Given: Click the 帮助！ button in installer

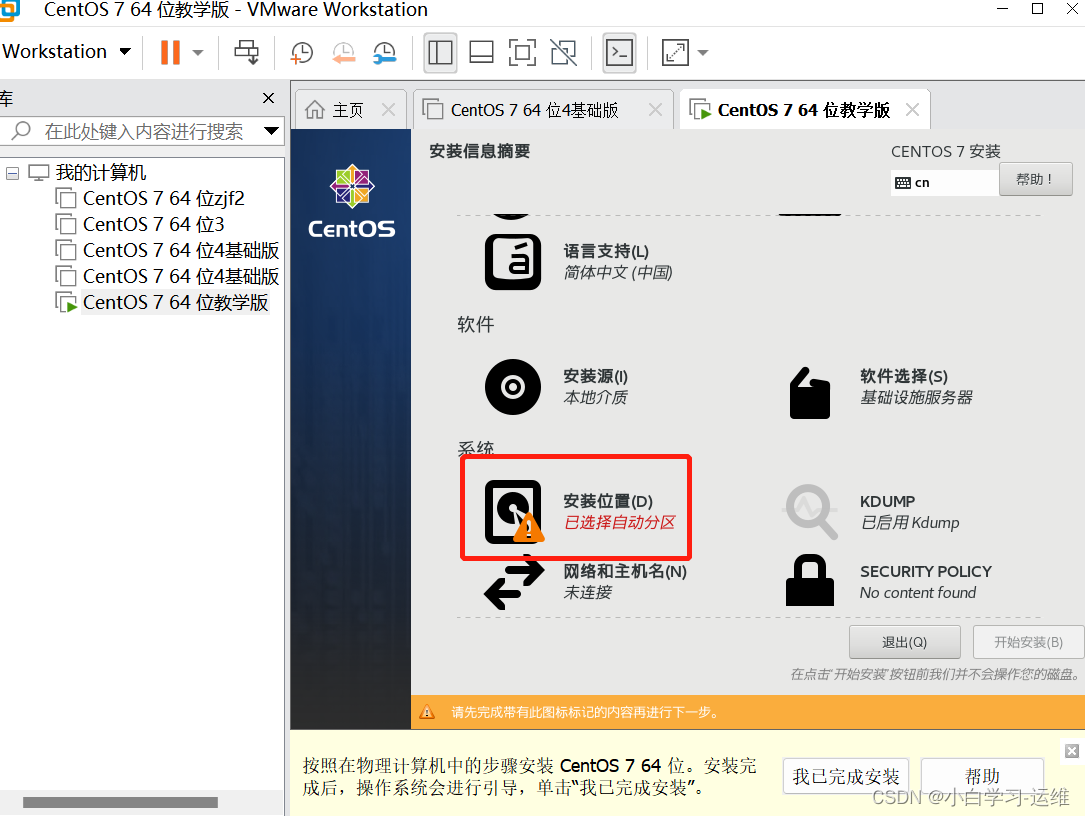Looking at the screenshot, I should [x=1035, y=179].
